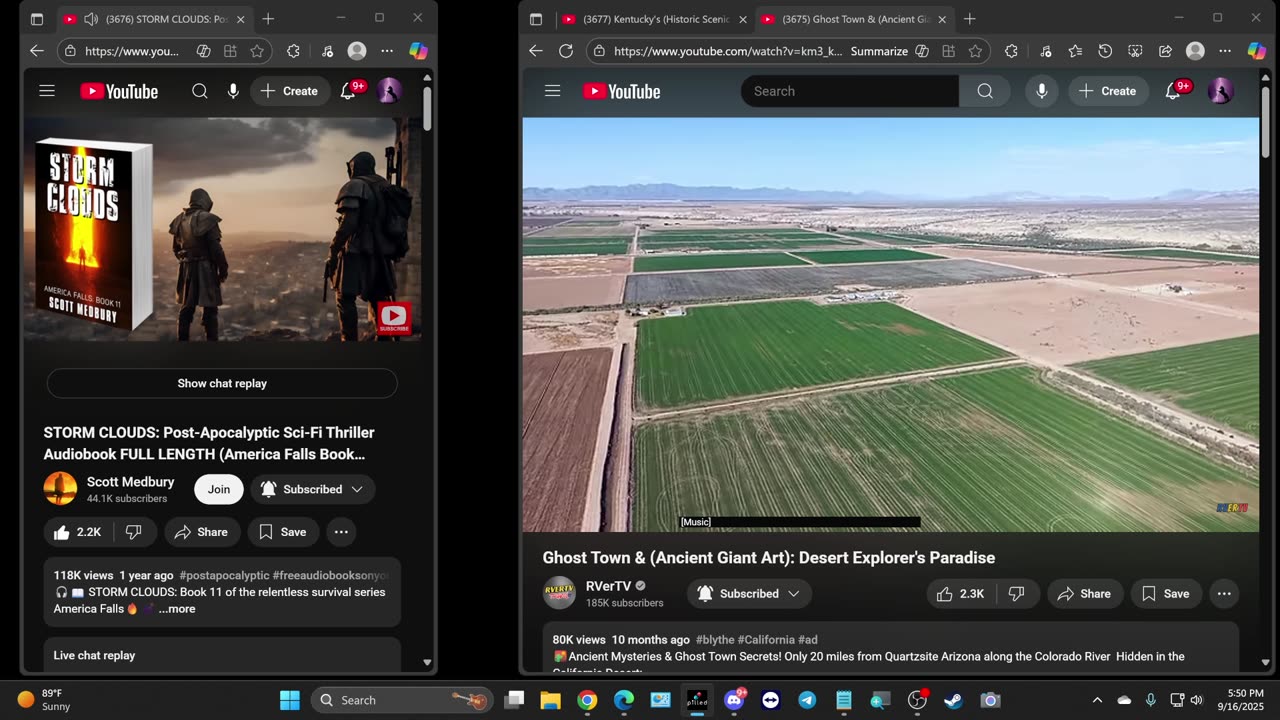Go back in the left Edge window
1280x720 pixels.
tap(37, 51)
